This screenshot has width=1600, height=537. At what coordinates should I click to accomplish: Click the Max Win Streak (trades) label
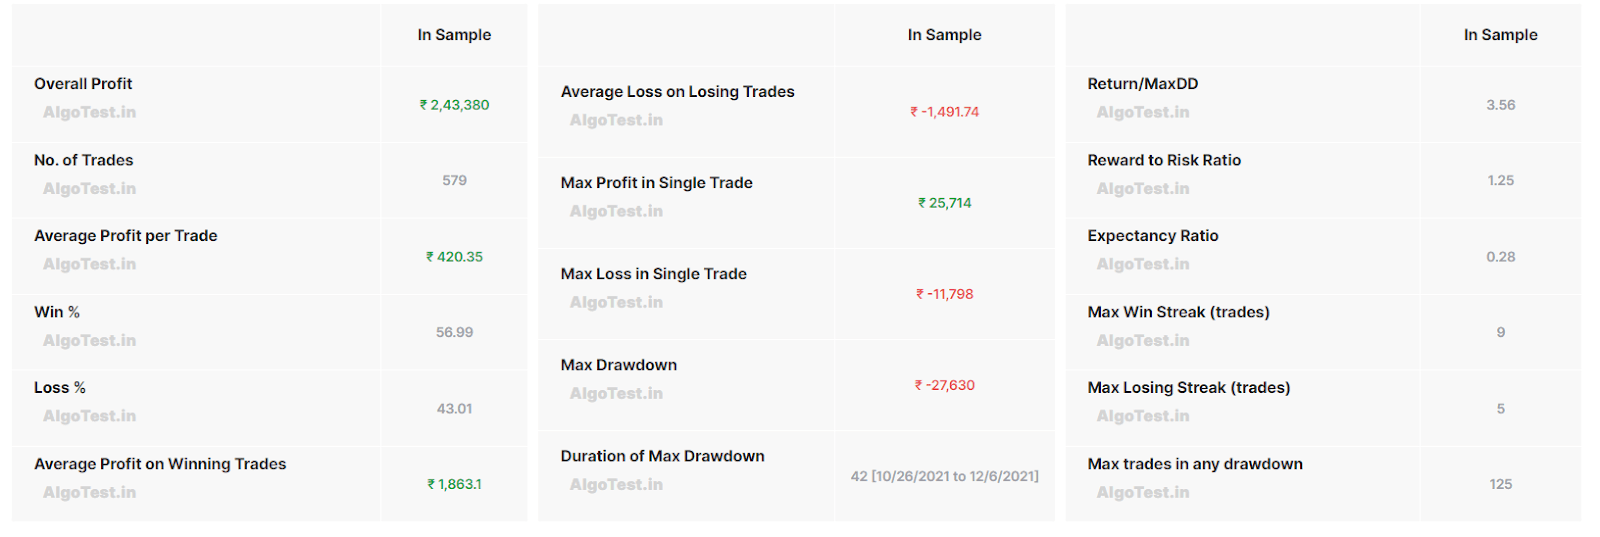coord(1178,312)
